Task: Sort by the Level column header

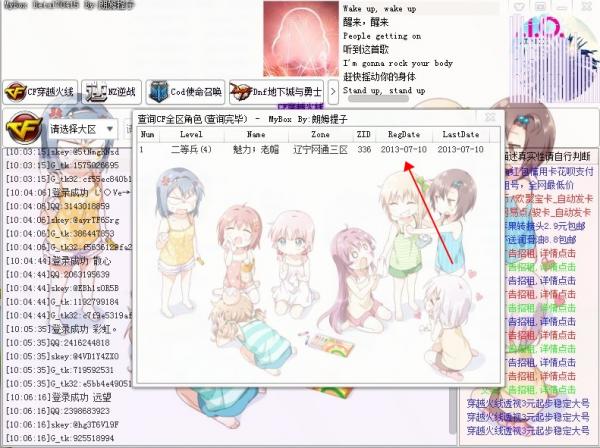Action: [191, 134]
